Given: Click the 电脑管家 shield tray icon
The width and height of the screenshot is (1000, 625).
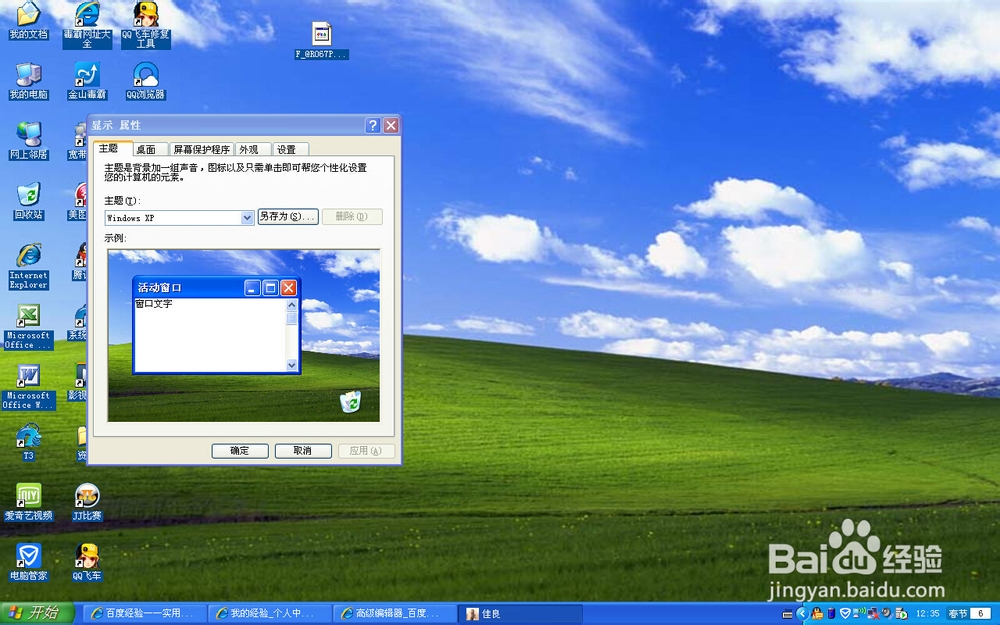Looking at the screenshot, I should point(845,613).
